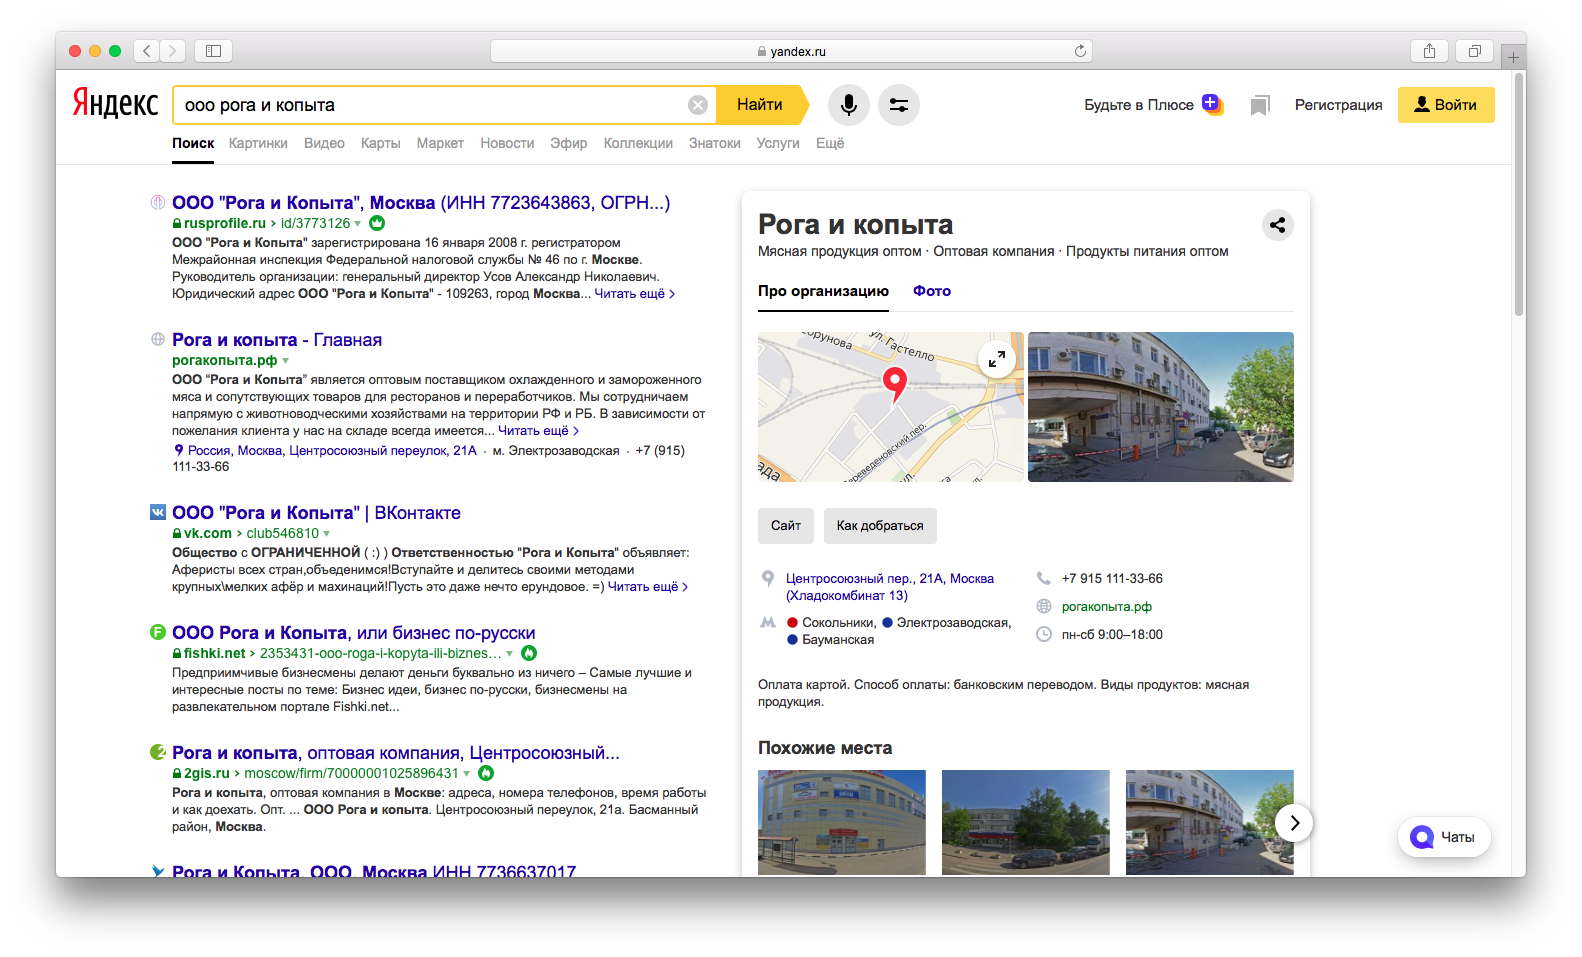The image size is (1582, 957).
Task: Expand рогакопыта.рф result dropdown arrow
Action: point(286,361)
